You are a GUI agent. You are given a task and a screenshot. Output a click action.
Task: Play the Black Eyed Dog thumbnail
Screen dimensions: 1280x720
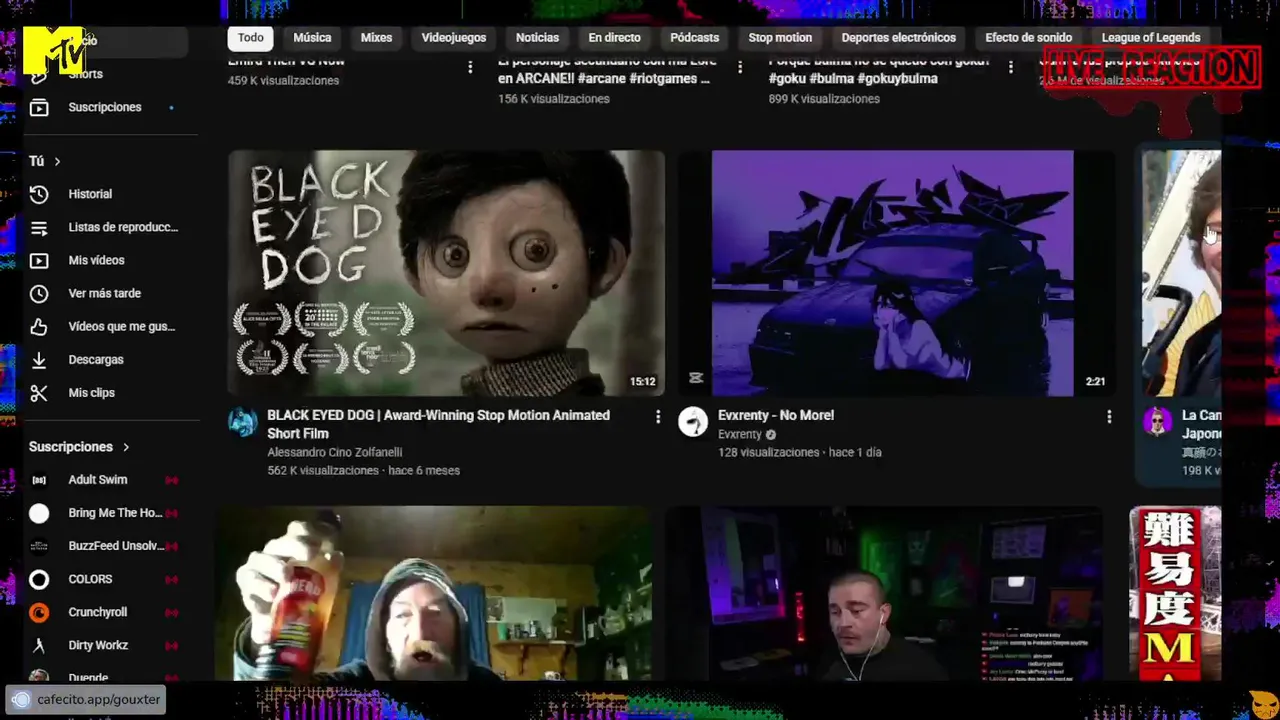click(x=446, y=273)
